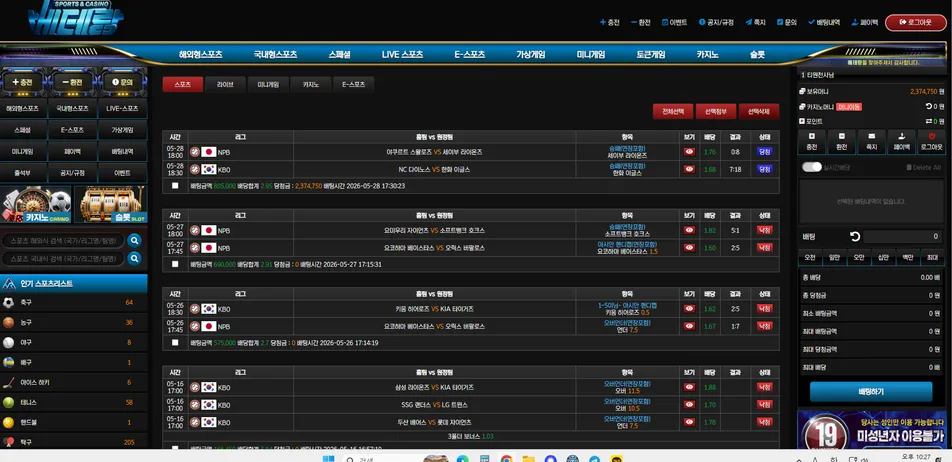Toggle the 실시간배팅 switch
Screen dimensions: 952x462
(811, 167)
